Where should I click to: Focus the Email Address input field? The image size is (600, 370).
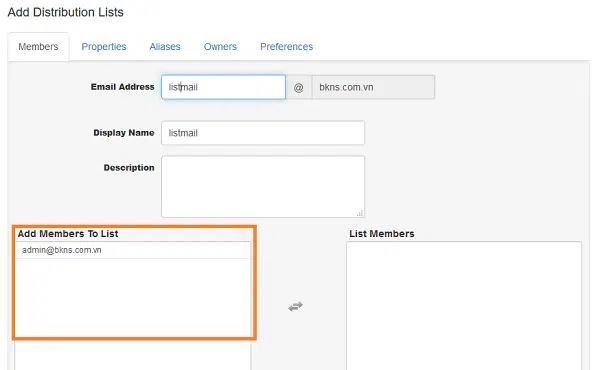coord(223,87)
